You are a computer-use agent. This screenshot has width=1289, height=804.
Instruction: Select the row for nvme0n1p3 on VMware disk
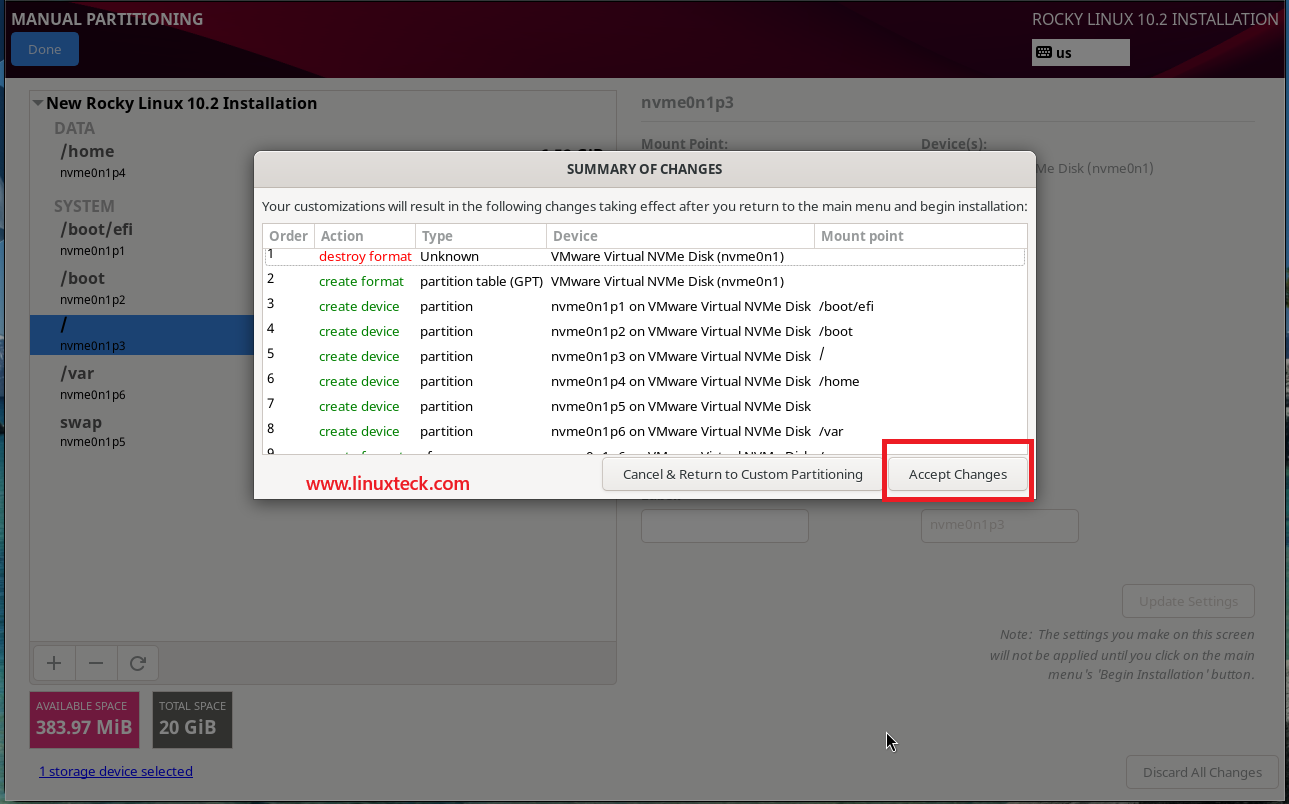(x=645, y=356)
